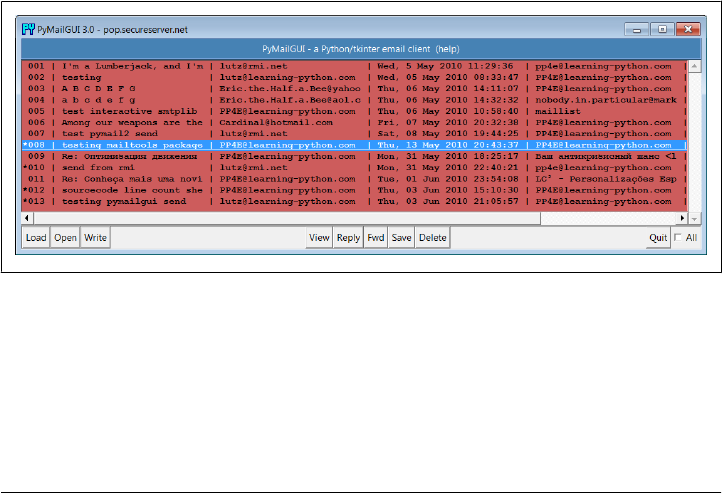Select message 007 test pymail2 send
This screenshot has height=493, width=722.
pyautogui.click(x=354, y=133)
